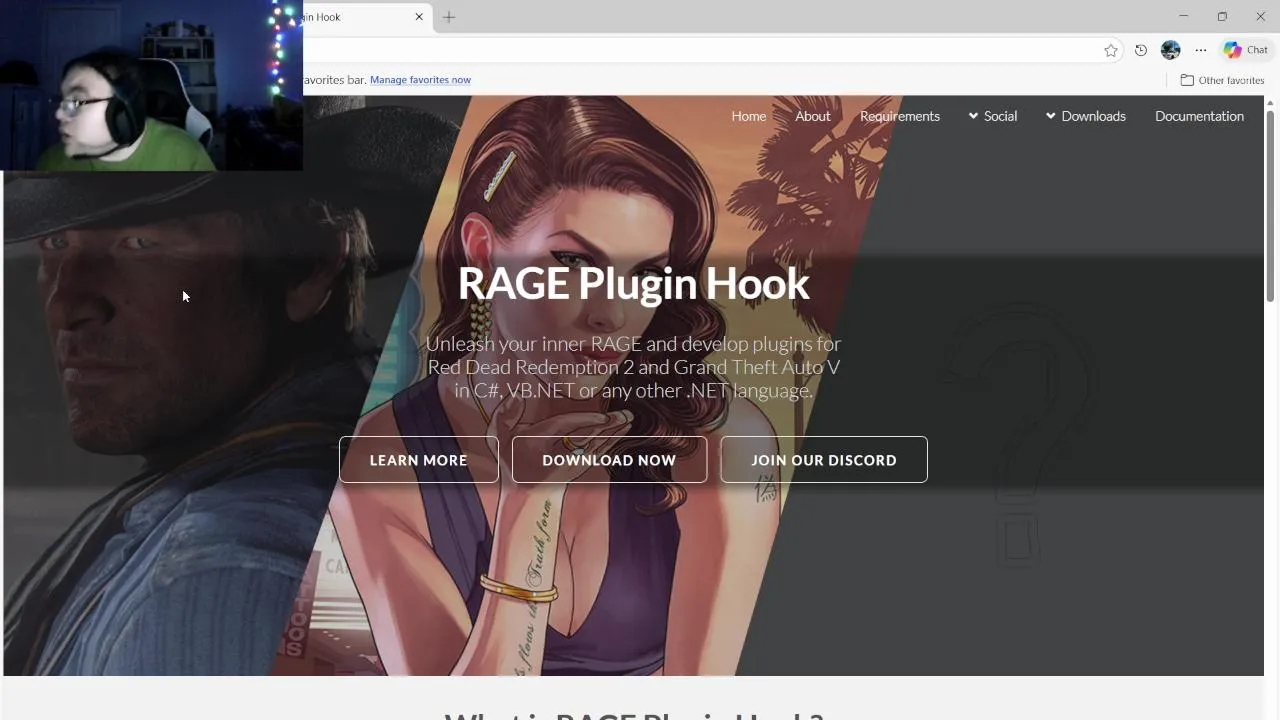1280x720 pixels.
Task: Open the Other favorites folder
Action: pos(1222,80)
